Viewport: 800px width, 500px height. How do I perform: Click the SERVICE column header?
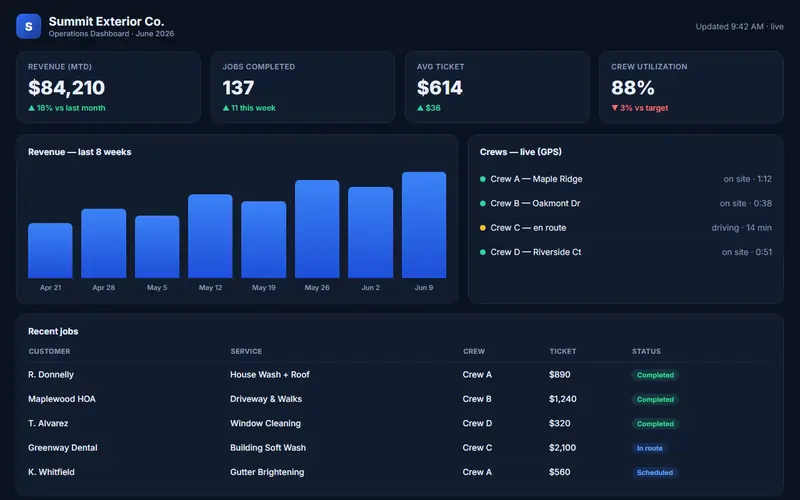(x=246, y=352)
